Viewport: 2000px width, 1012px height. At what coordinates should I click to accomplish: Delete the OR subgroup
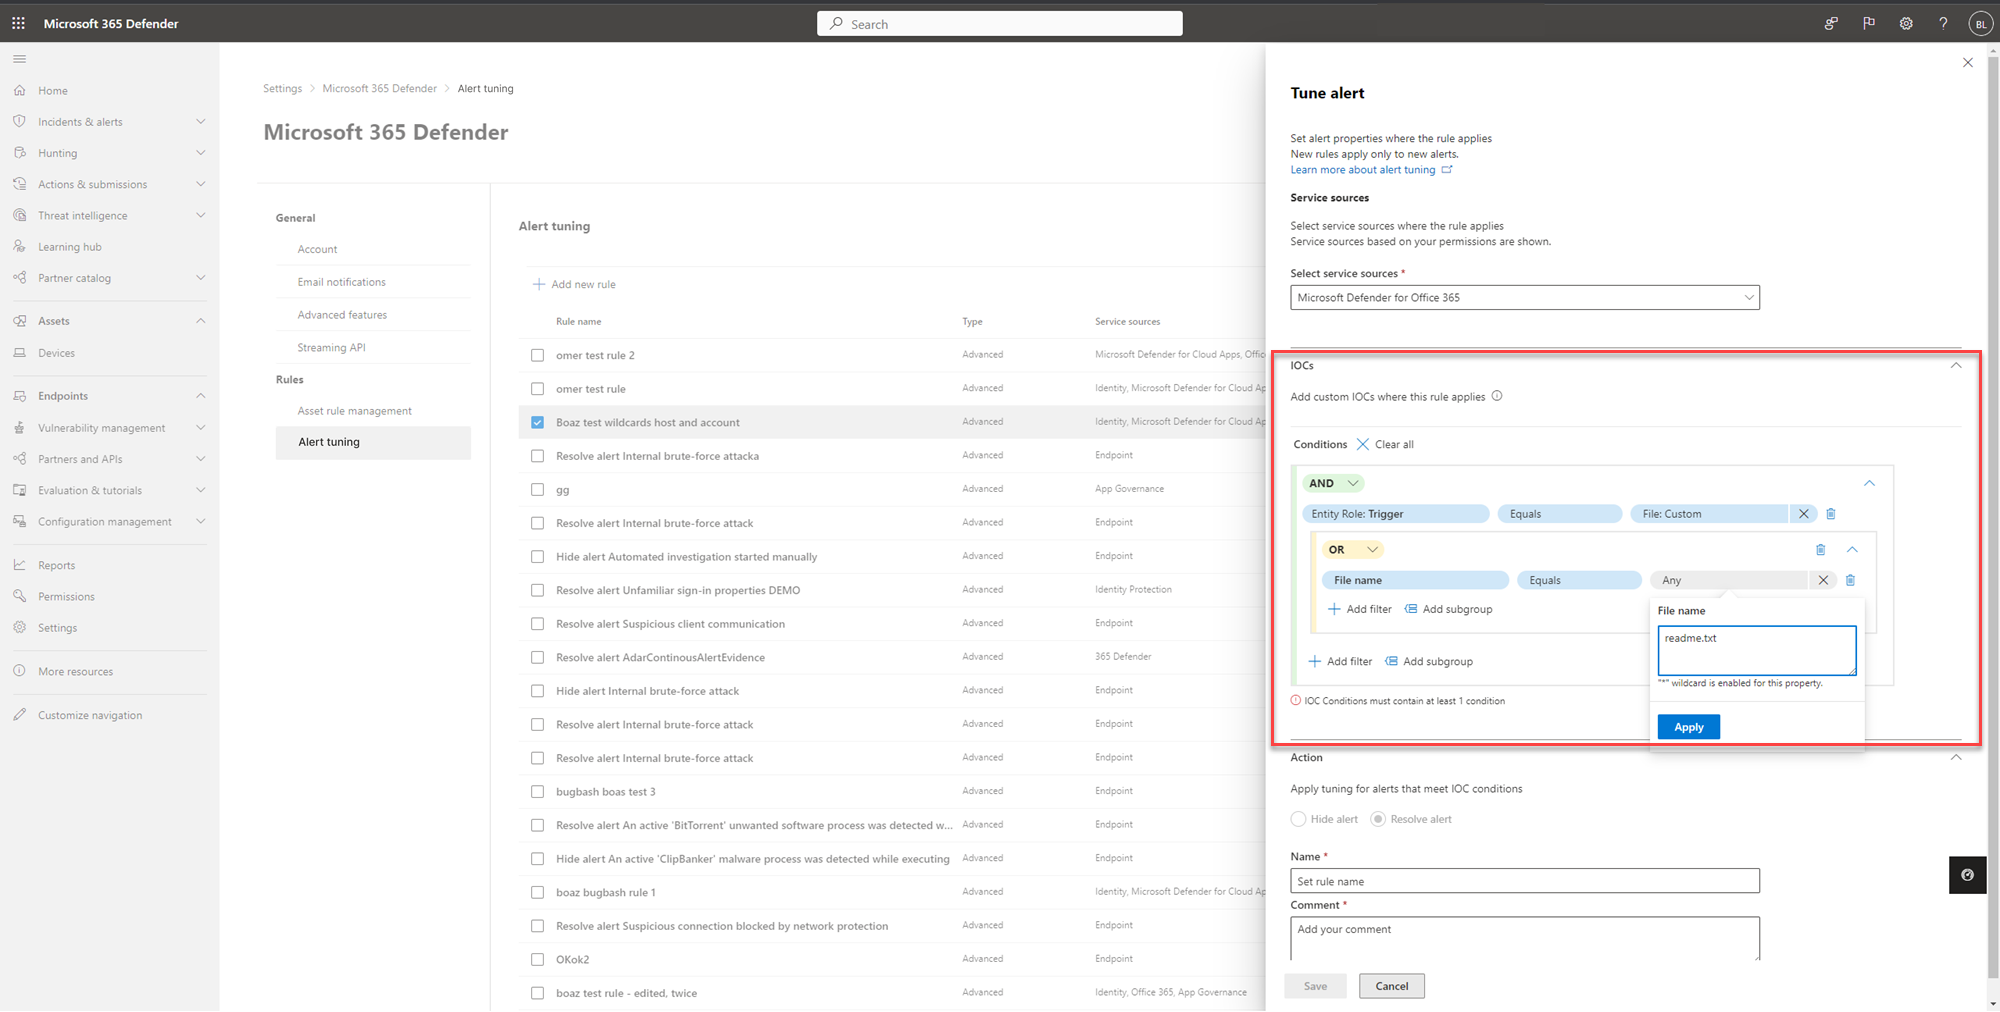point(1821,549)
